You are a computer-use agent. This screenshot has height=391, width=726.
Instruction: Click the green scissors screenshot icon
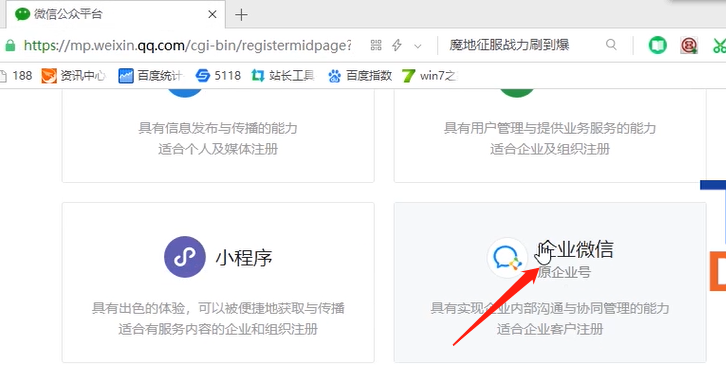point(719,45)
